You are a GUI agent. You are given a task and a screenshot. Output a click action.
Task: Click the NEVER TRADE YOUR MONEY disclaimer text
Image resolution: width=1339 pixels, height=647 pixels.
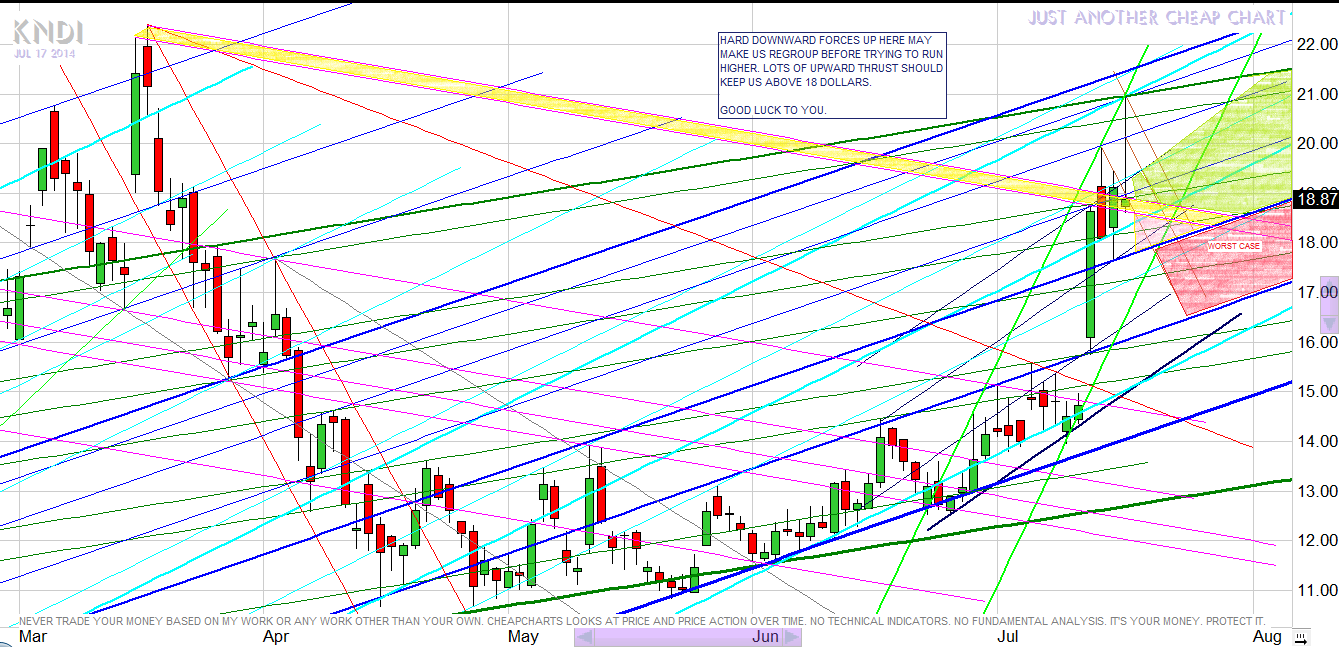(640, 621)
